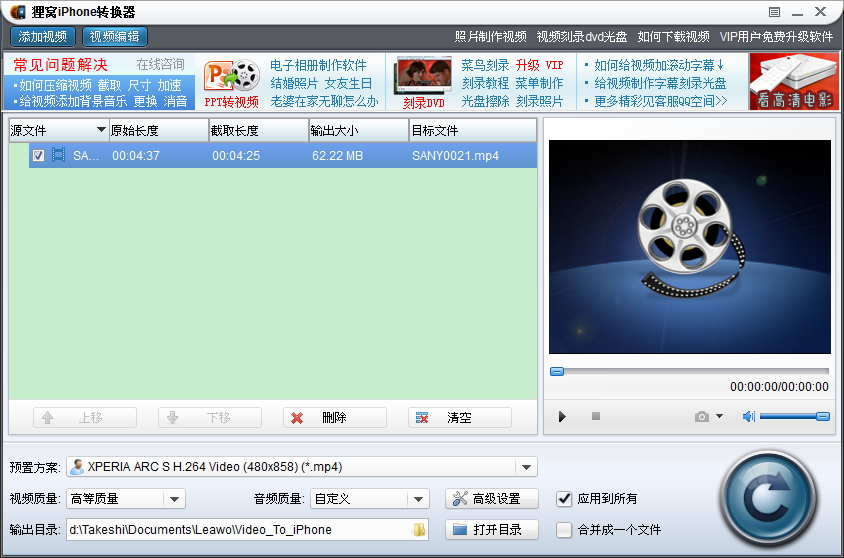Open the 预置方案 profile dropdown
Image resolution: width=844 pixels, height=558 pixels.
(526, 467)
